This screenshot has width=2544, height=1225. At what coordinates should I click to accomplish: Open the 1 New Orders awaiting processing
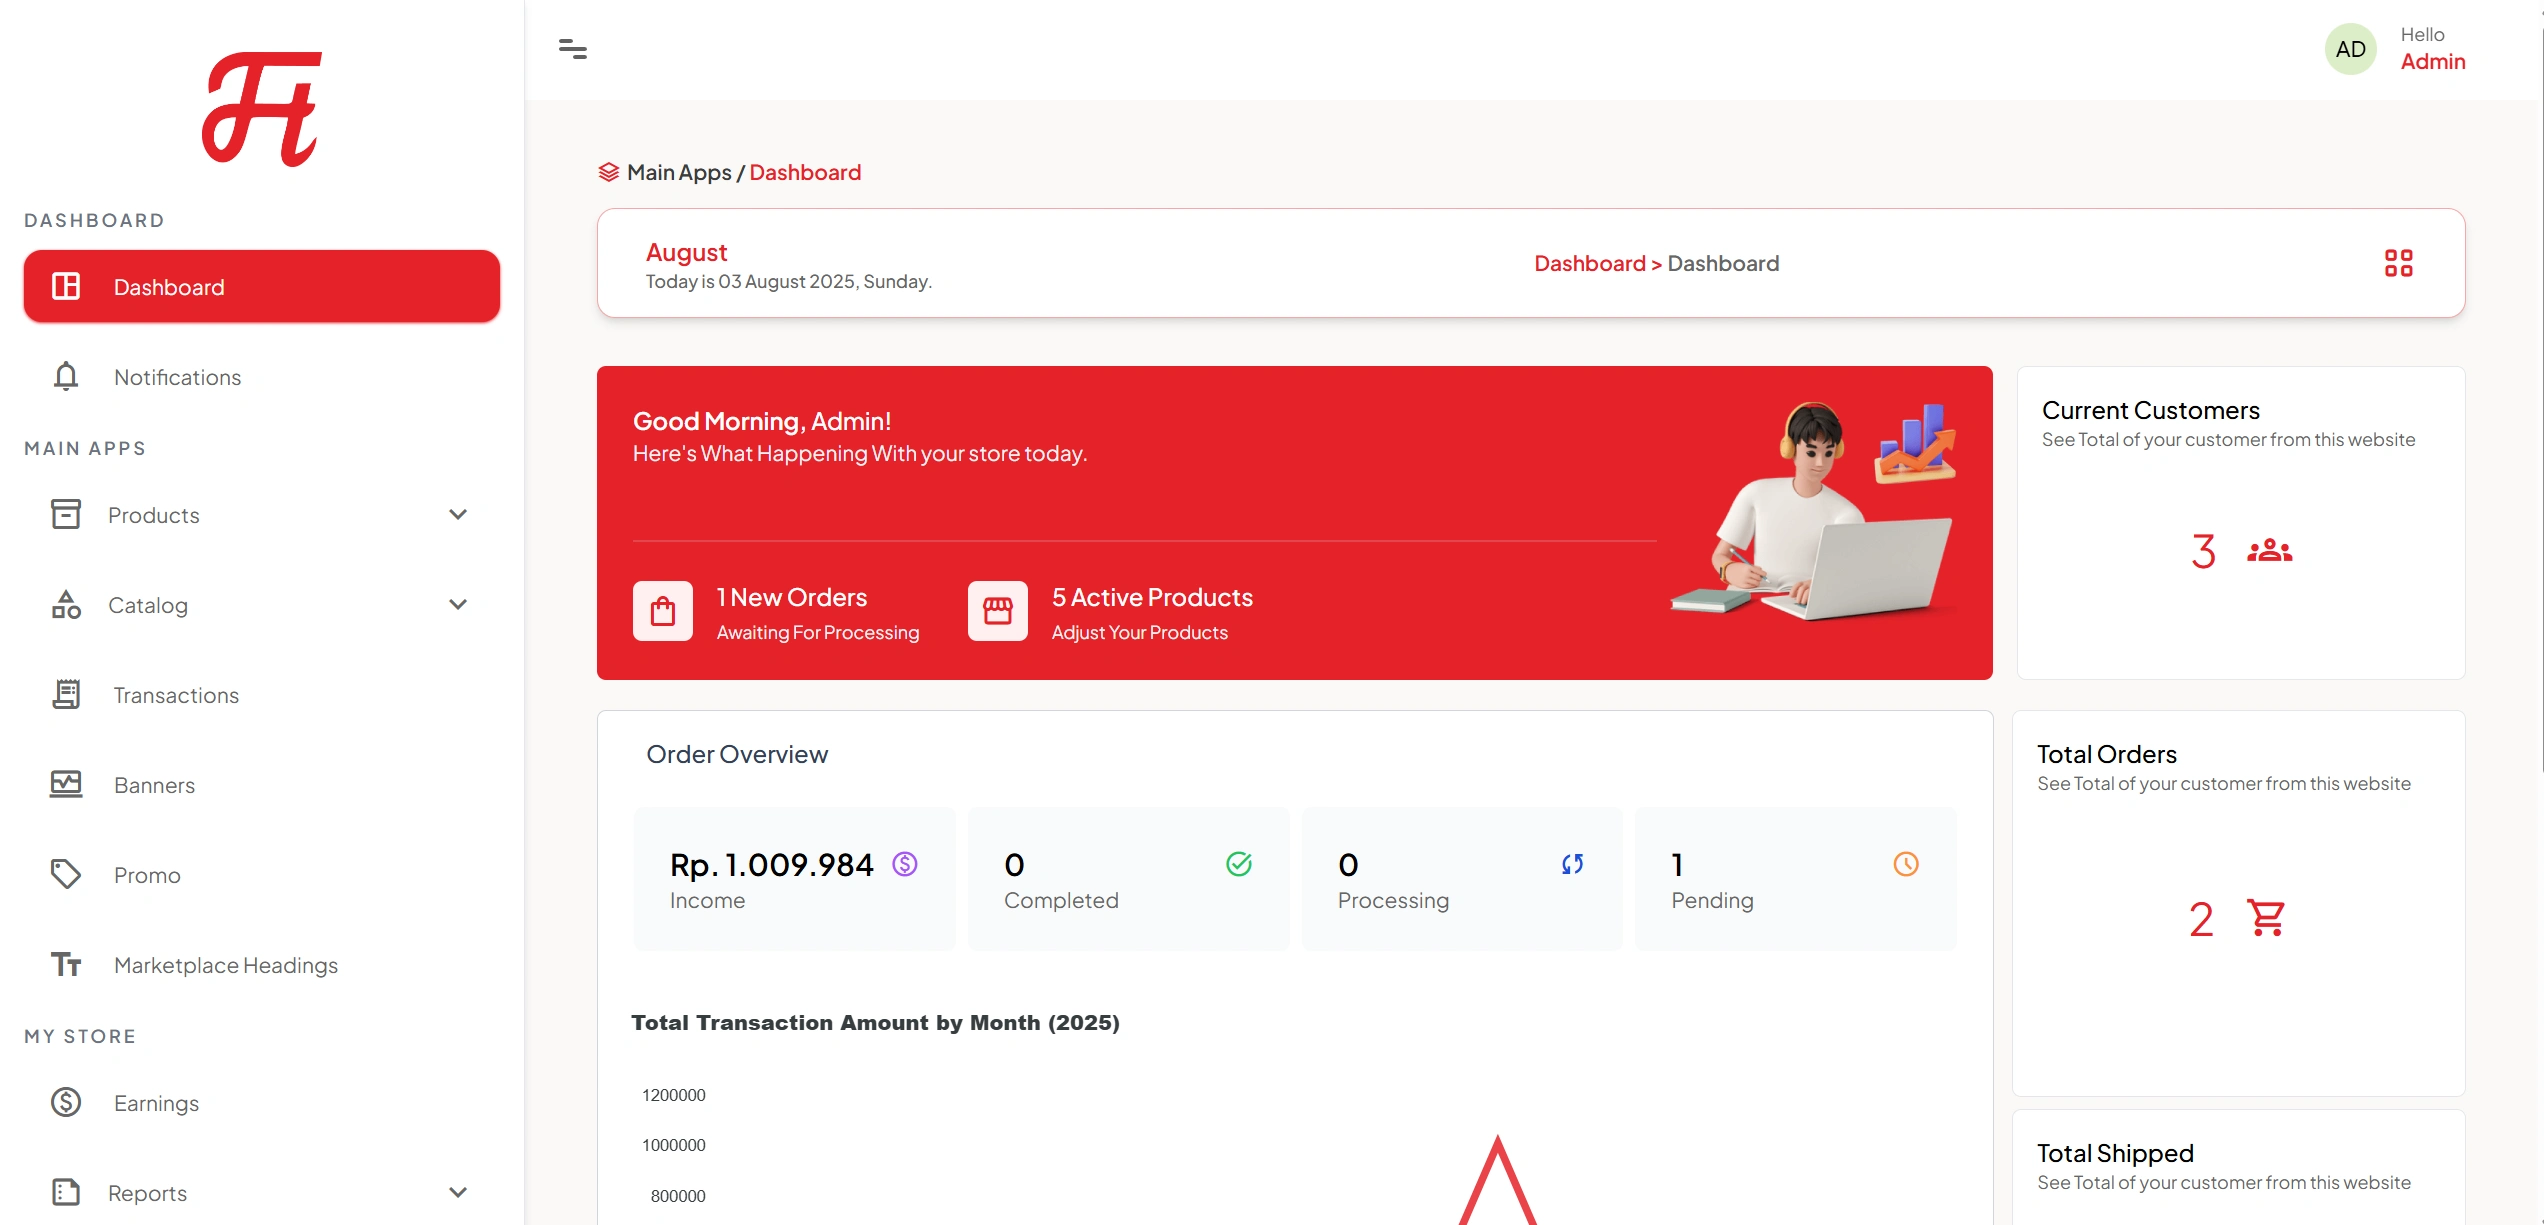pos(791,596)
